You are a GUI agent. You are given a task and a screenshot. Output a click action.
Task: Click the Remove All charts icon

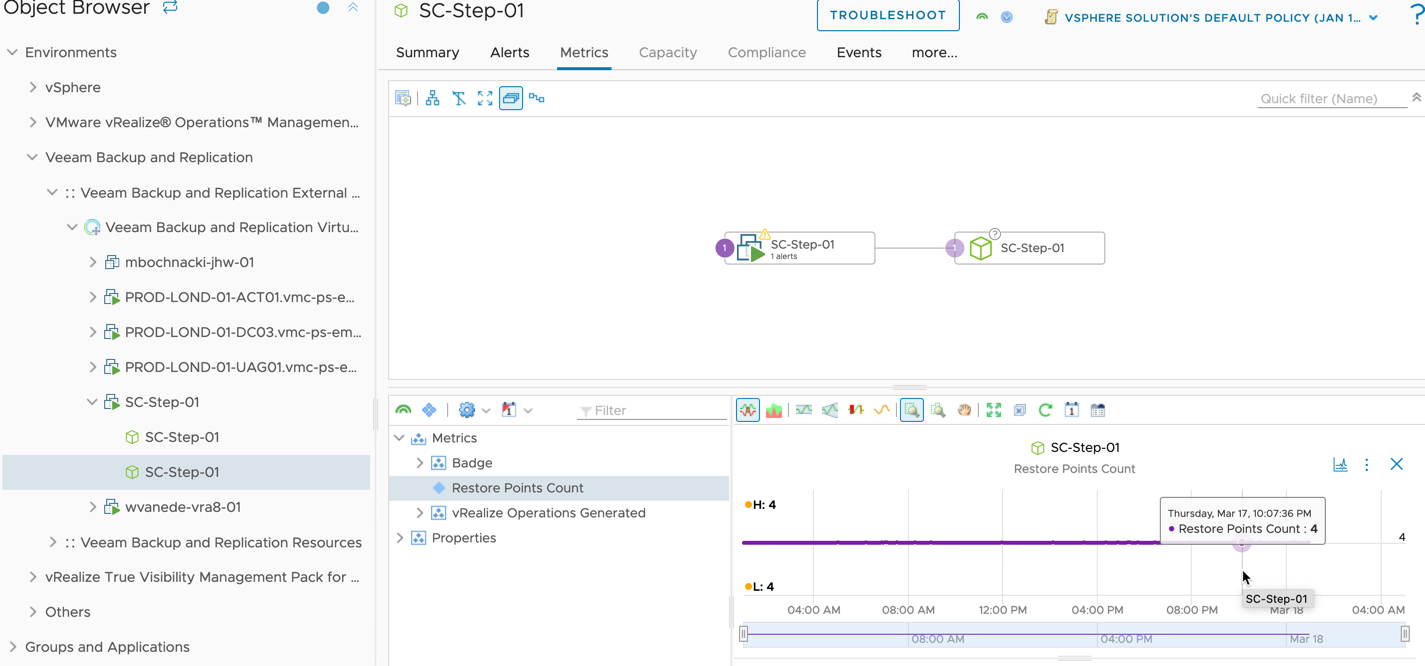click(x=1020, y=410)
